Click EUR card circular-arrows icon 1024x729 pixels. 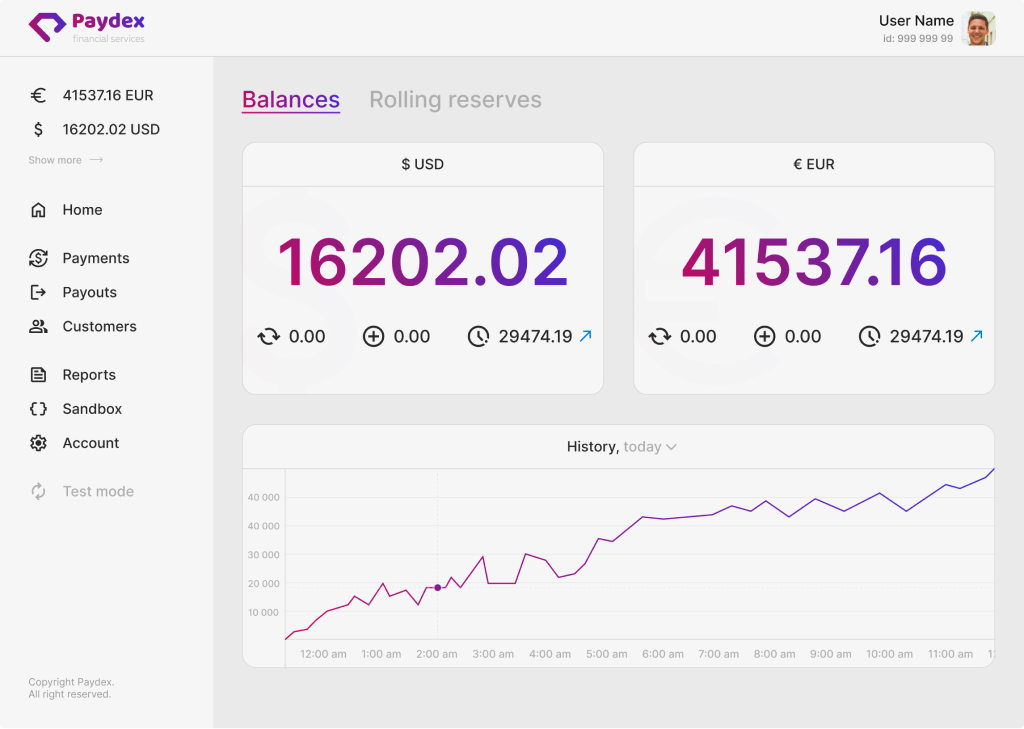click(660, 336)
